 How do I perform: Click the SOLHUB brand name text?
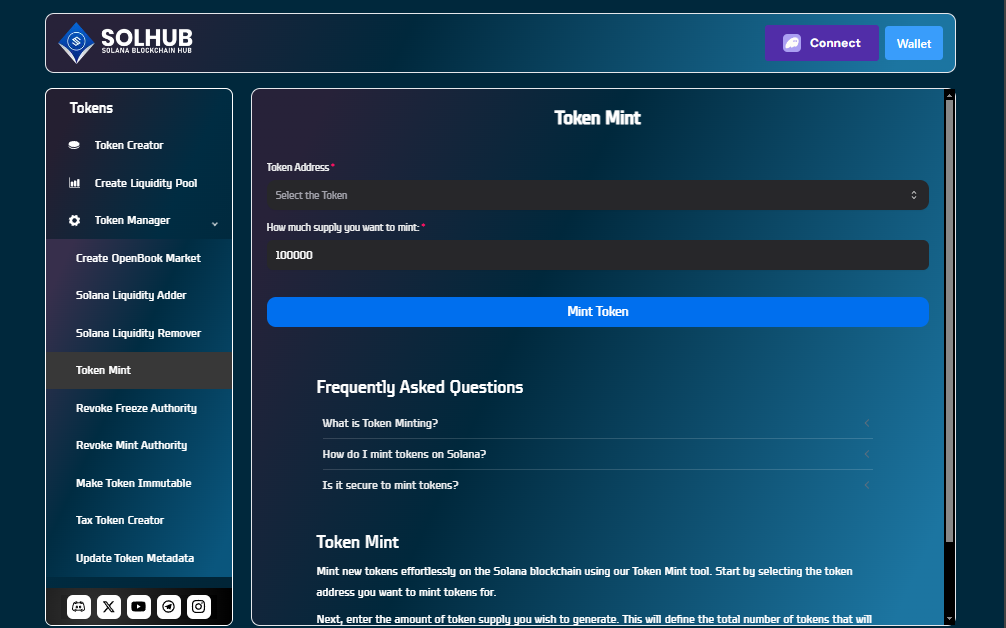(x=147, y=38)
